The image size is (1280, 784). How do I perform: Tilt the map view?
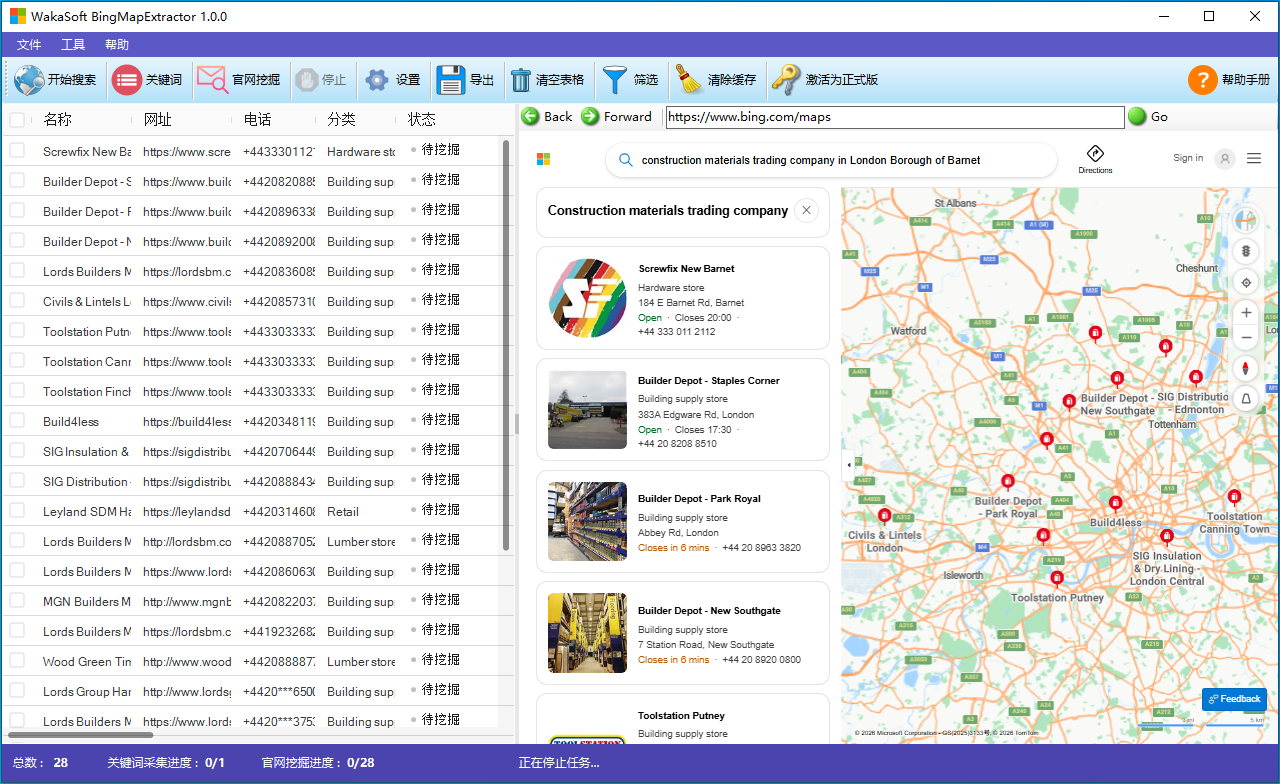pos(1246,398)
